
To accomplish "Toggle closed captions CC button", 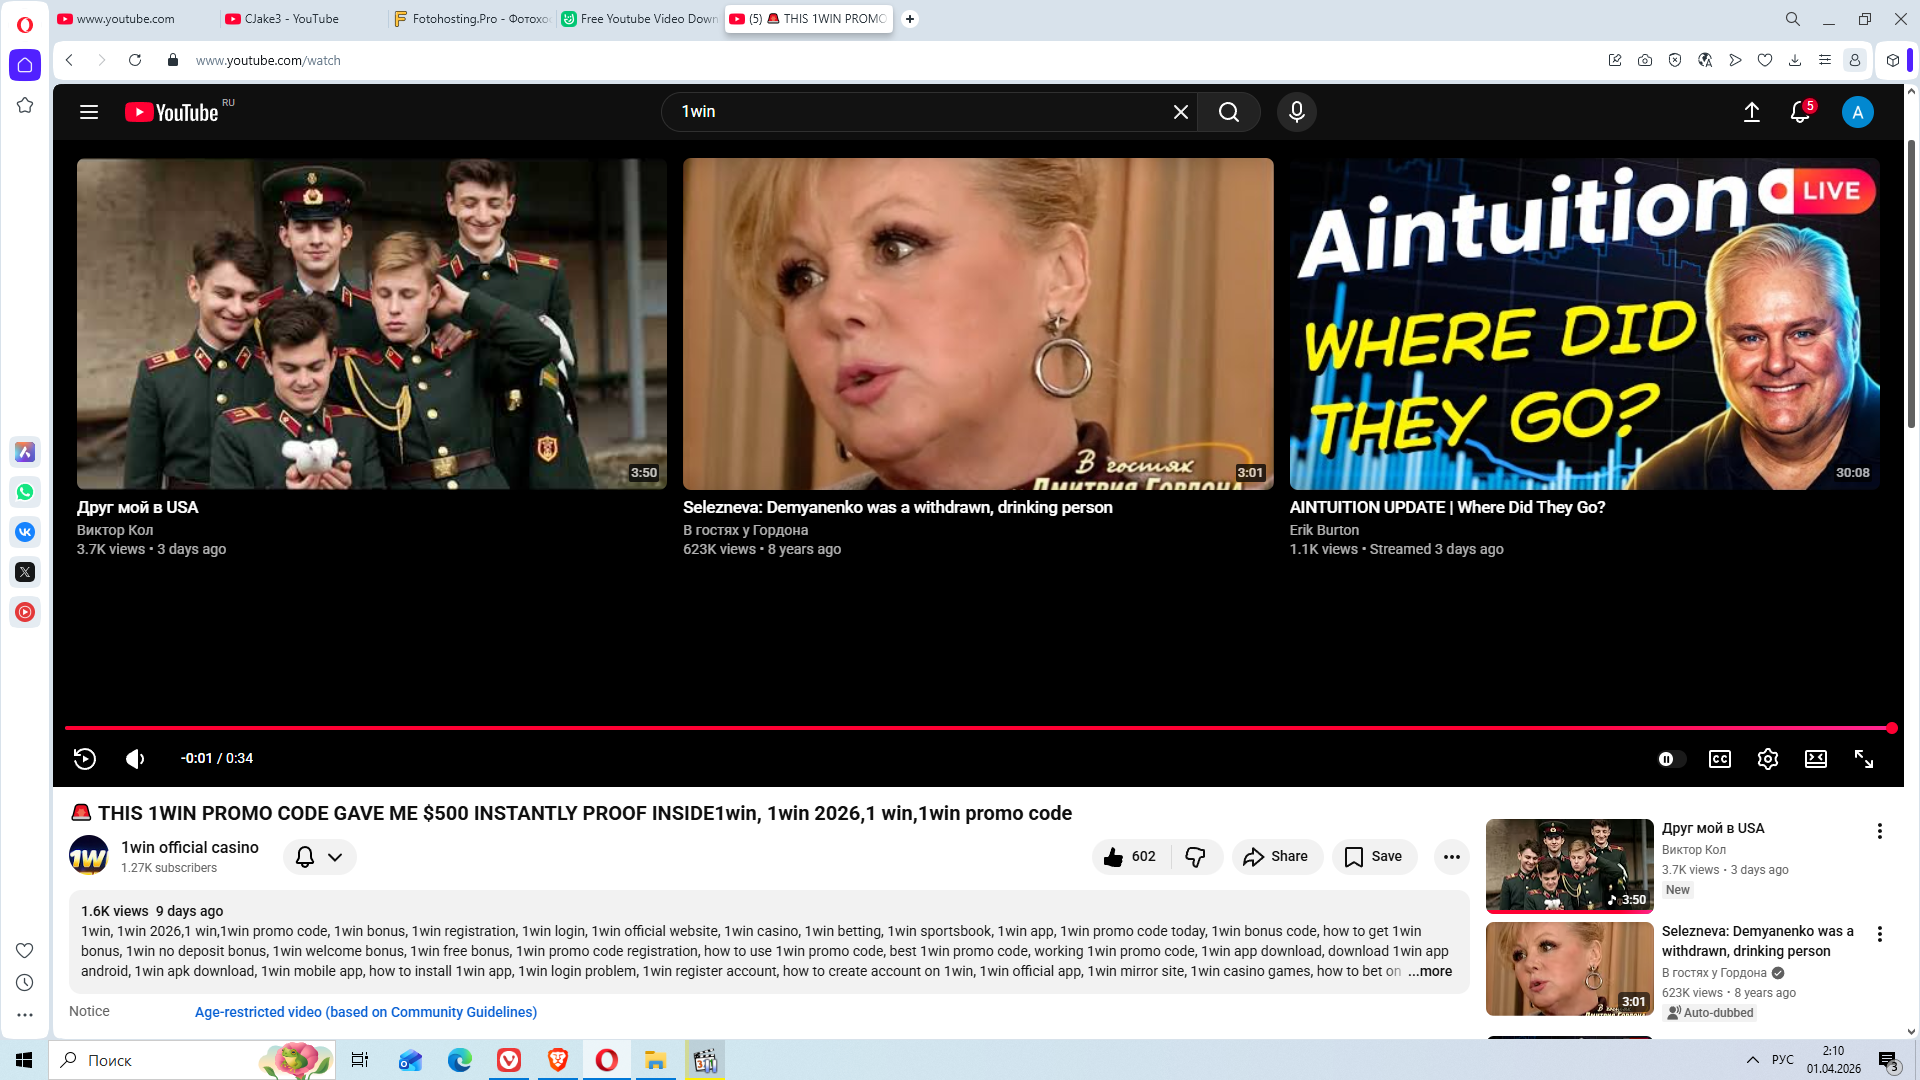I will [1719, 759].
